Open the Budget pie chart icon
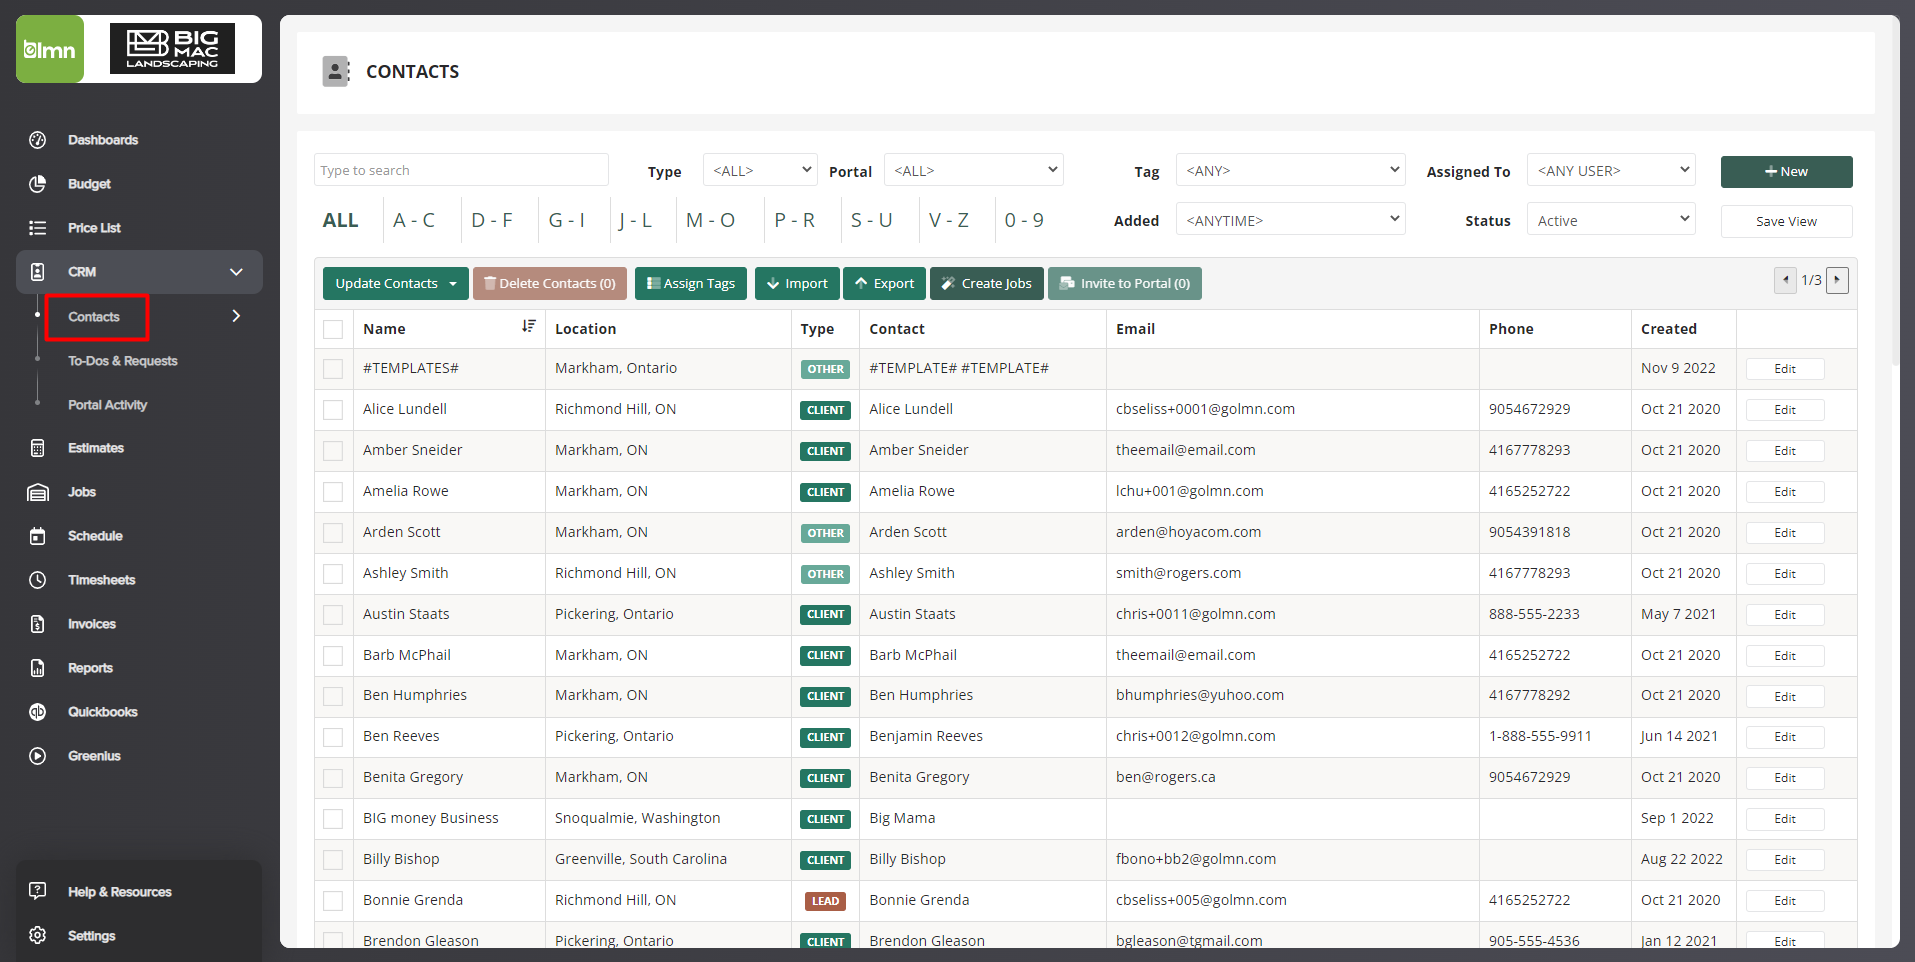The image size is (1915, 962). coord(38,184)
